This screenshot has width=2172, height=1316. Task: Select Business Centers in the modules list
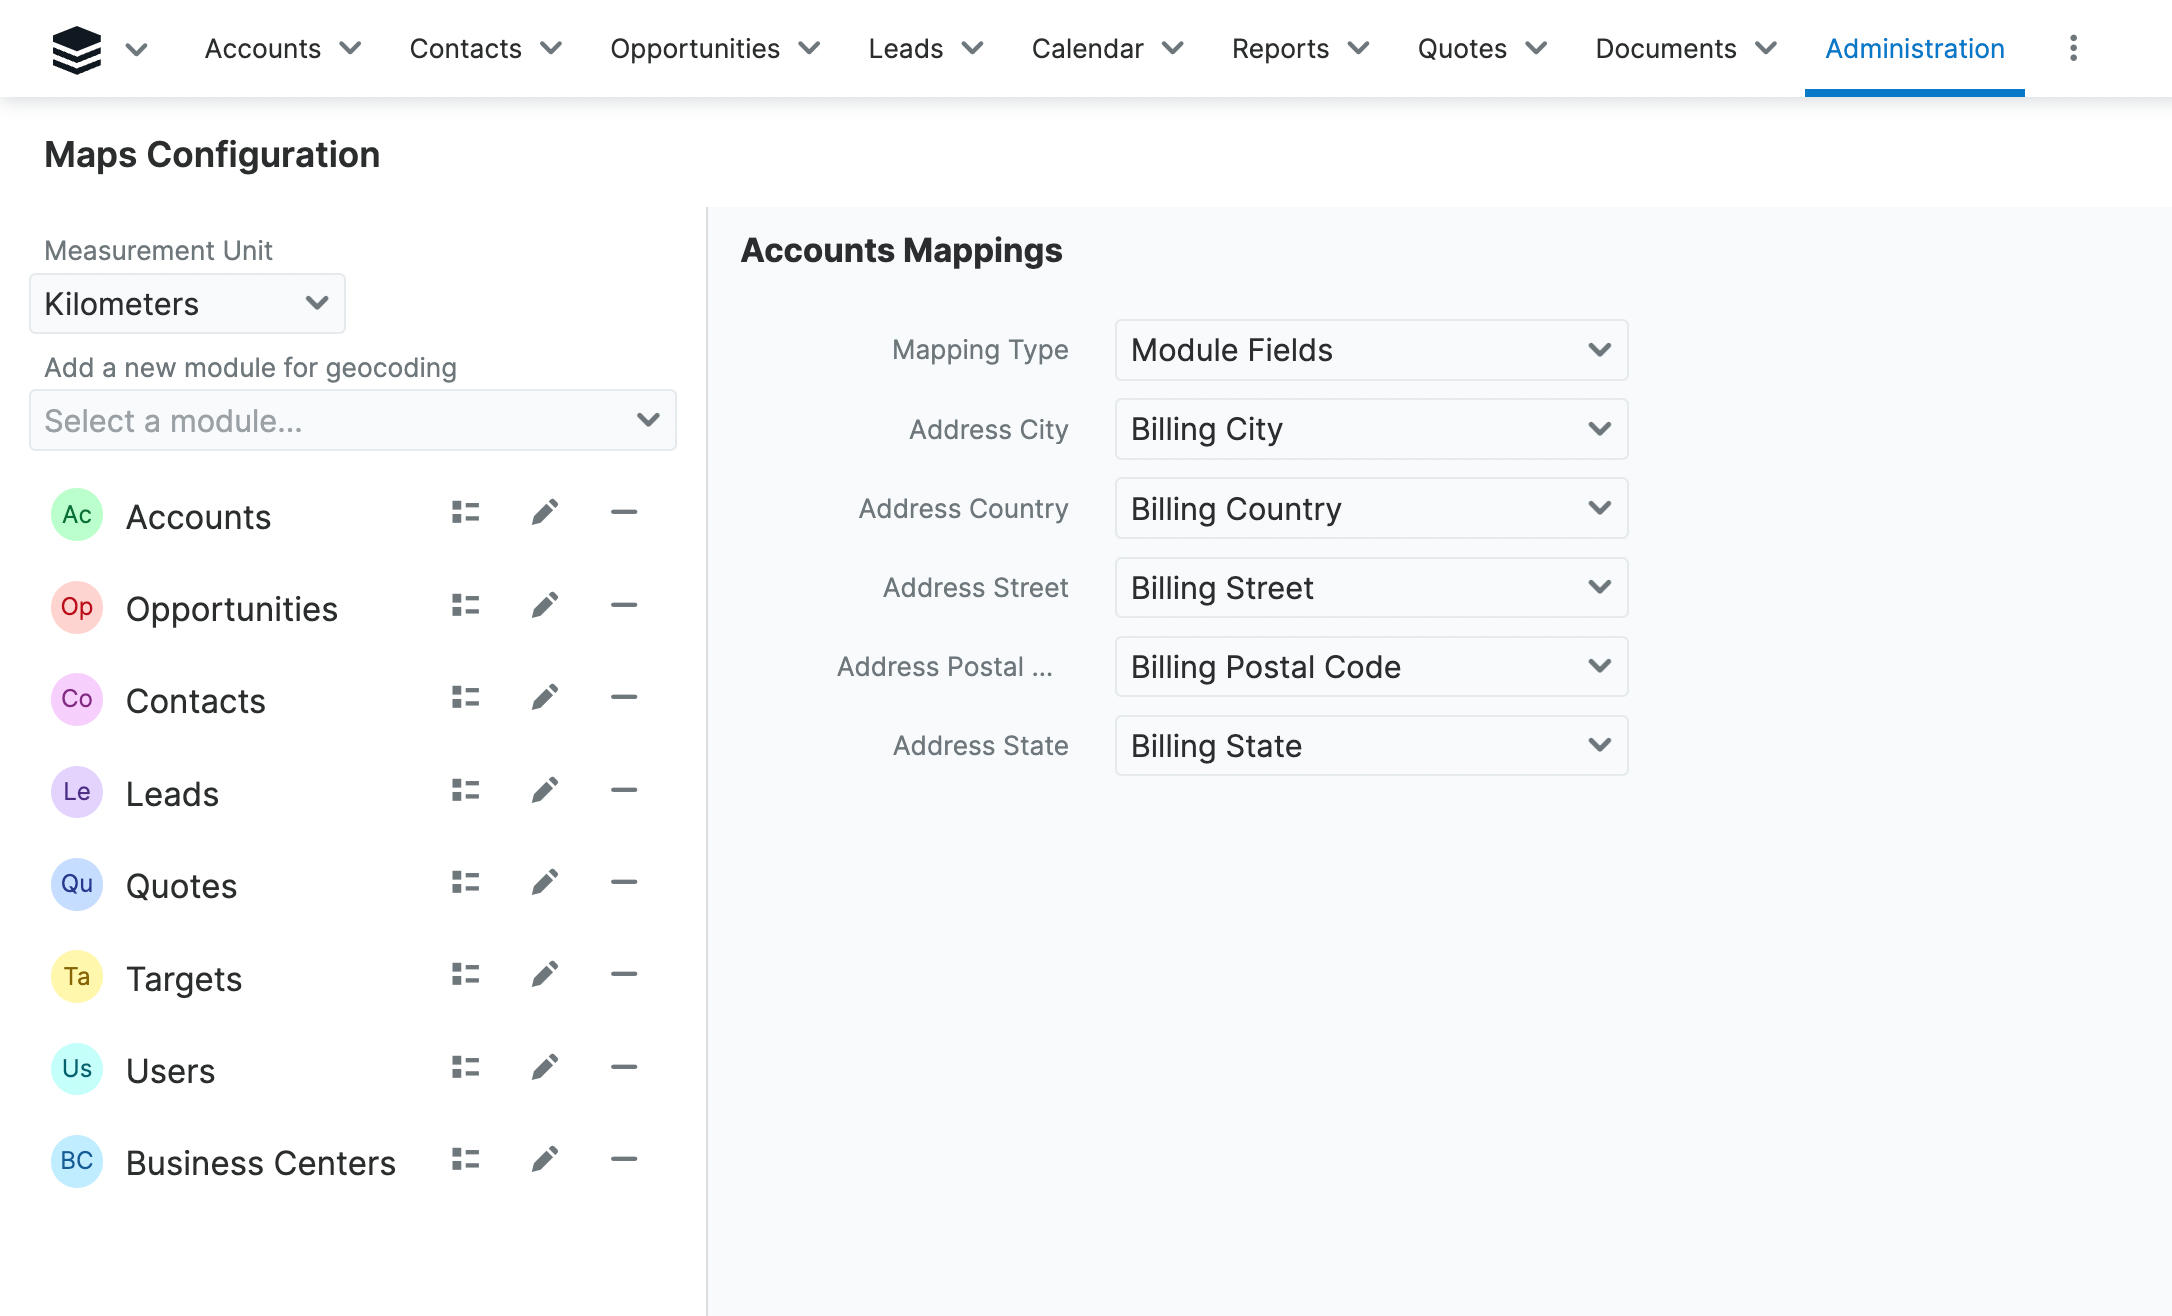click(x=261, y=1162)
